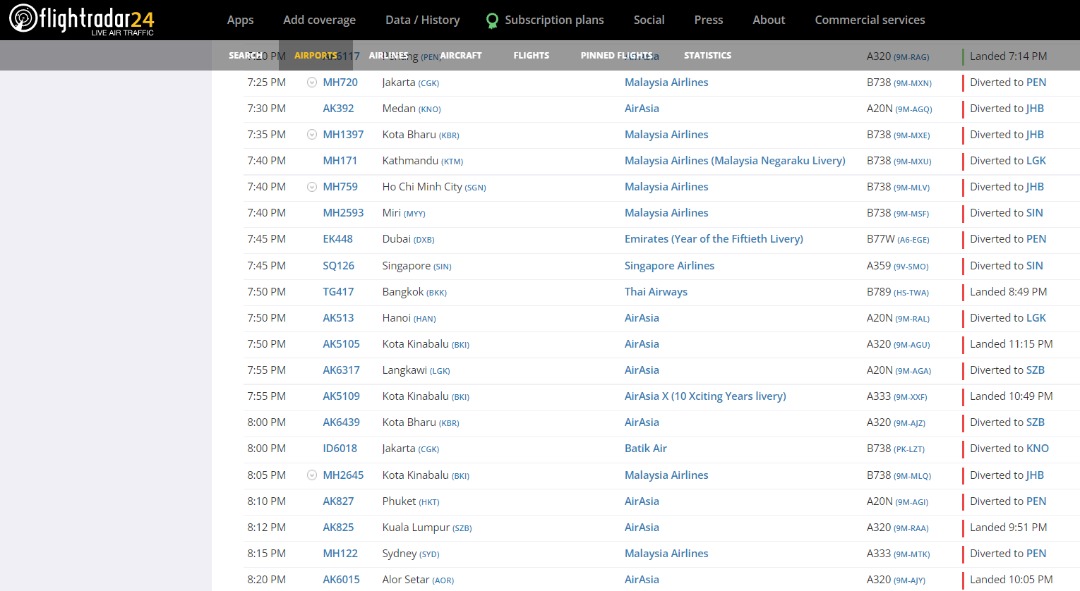Select 'Kathmandu (KTM)' origin text
The width and height of the screenshot is (1080, 591).
coord(422,160)
